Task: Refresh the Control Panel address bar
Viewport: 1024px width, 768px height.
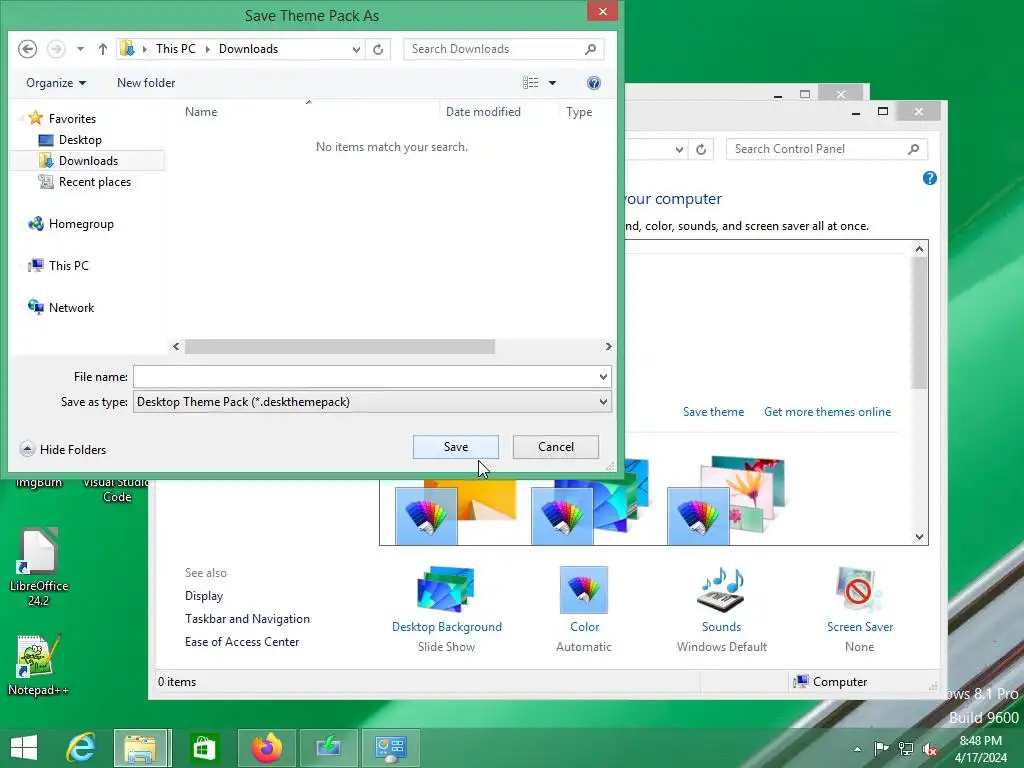Action: click(701, 150)
